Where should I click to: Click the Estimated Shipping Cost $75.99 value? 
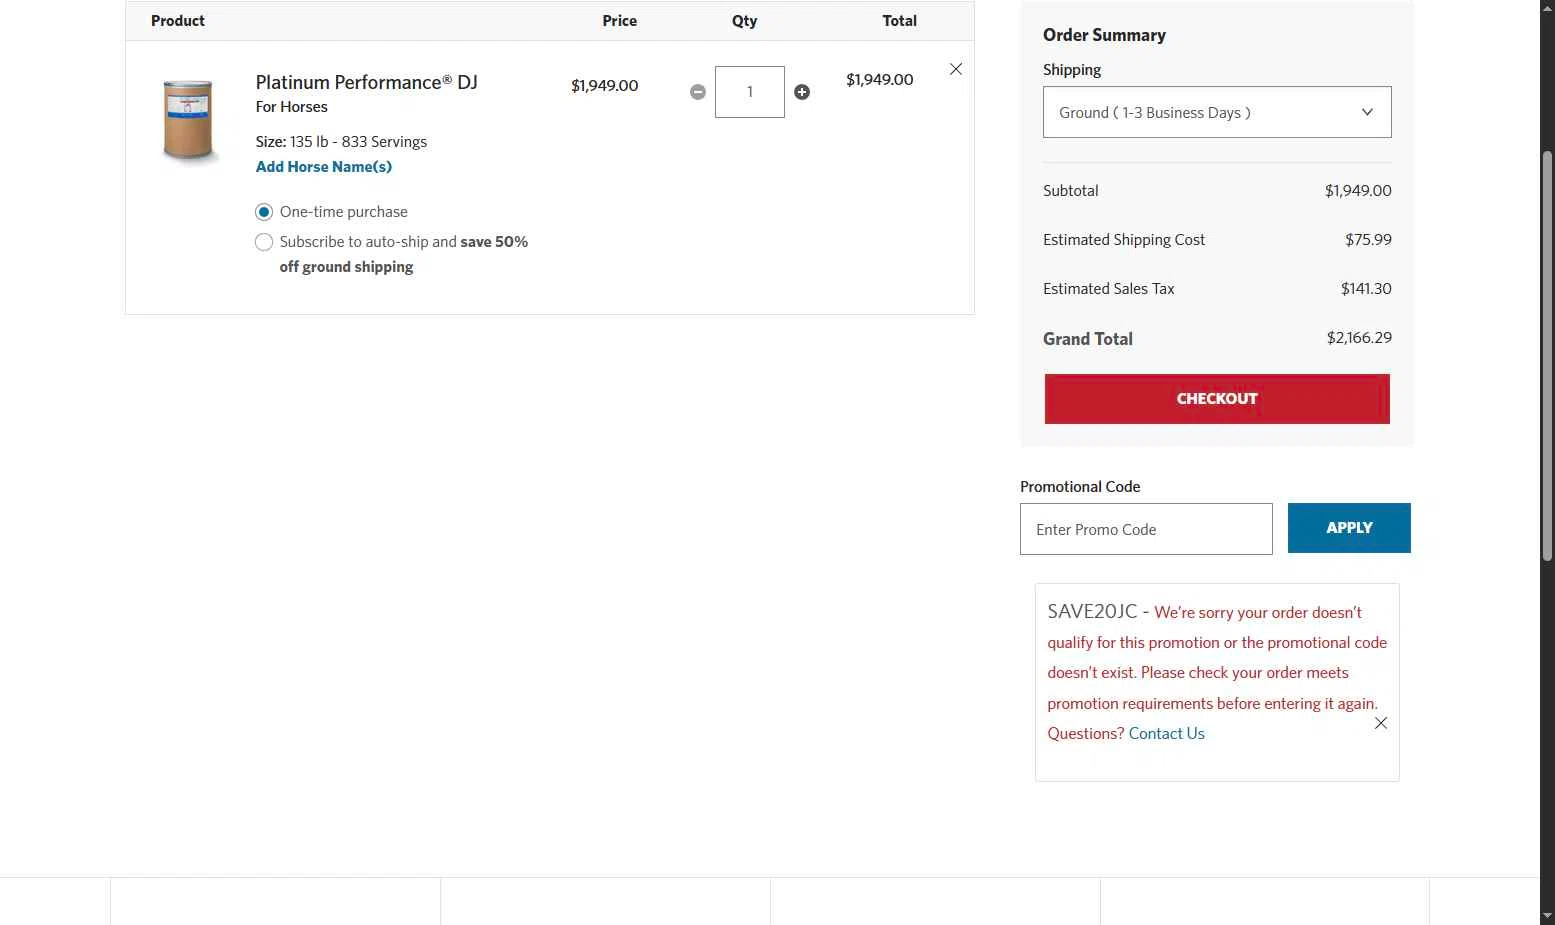(1368, 239)
